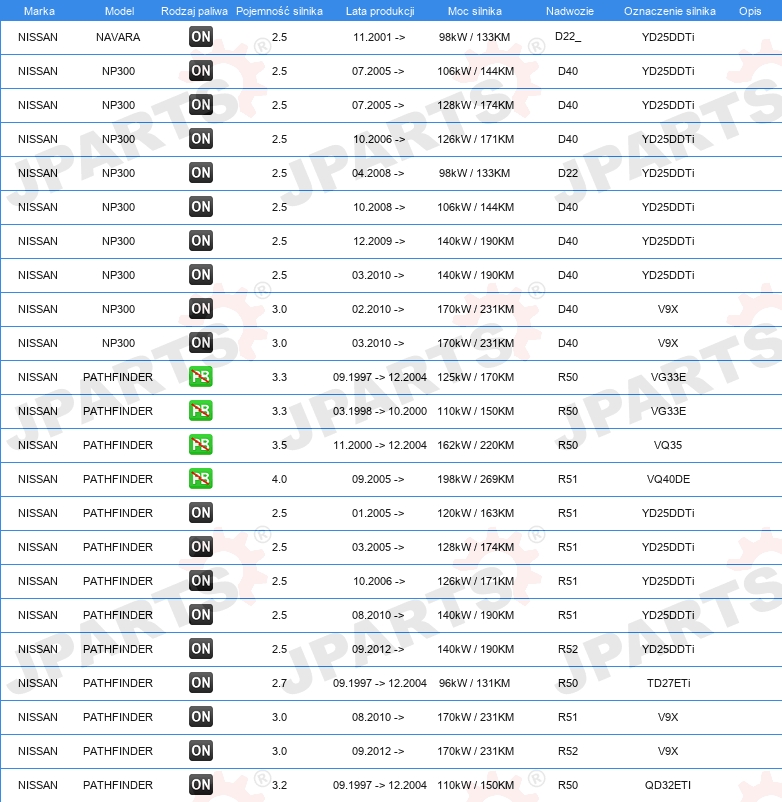The height and width of the screenshot is (802, 782).
Task: Select the 11.2001 -> production date cell
Action: click(379, 37)
